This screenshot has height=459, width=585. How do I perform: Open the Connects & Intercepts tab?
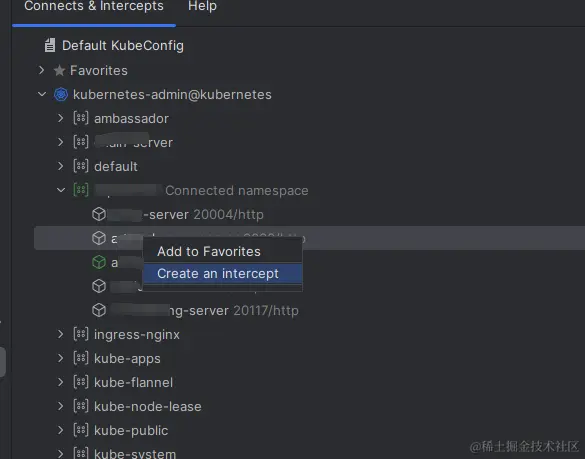click(94, 6)
